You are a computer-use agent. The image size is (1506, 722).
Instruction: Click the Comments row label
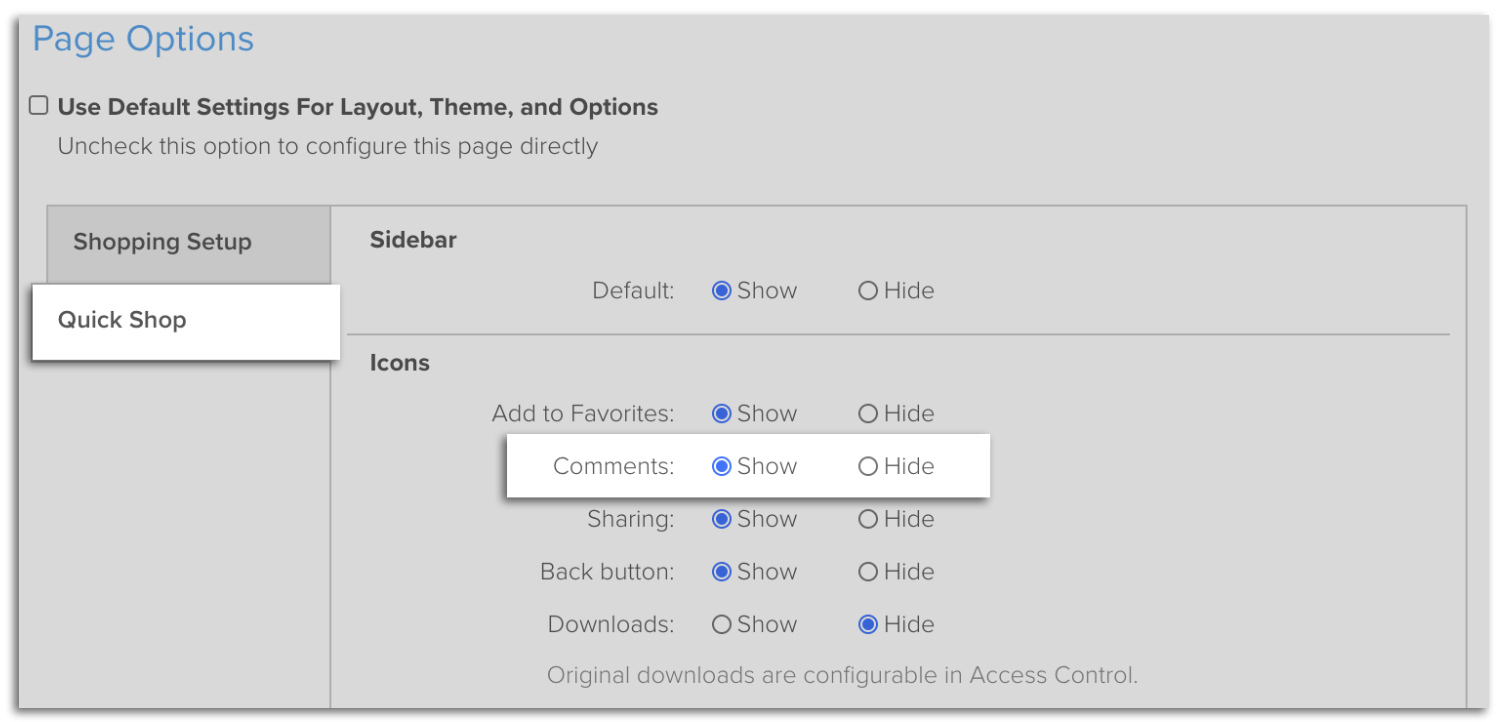614,466
